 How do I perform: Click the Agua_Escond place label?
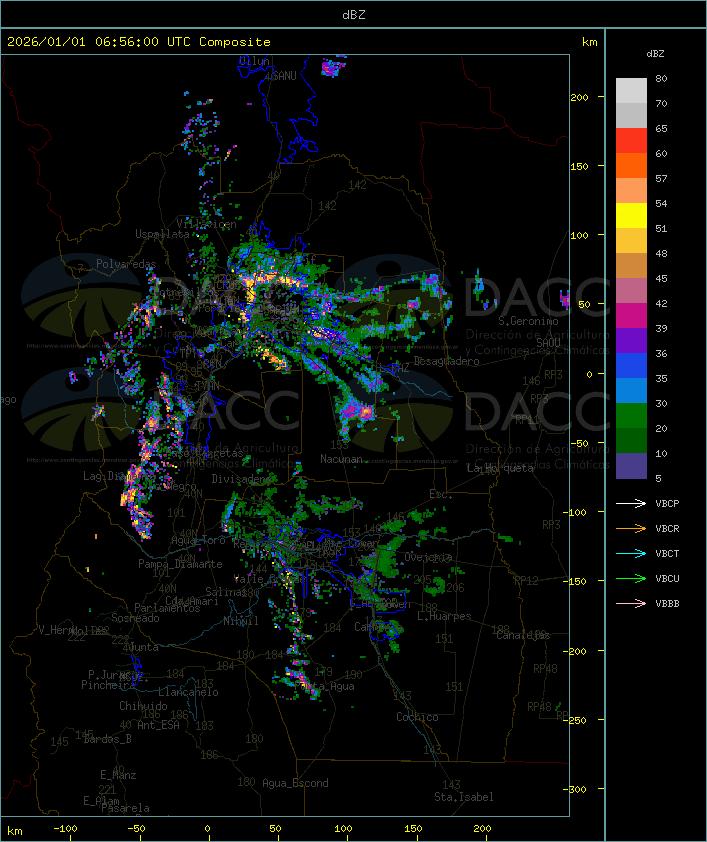point(295,783)
